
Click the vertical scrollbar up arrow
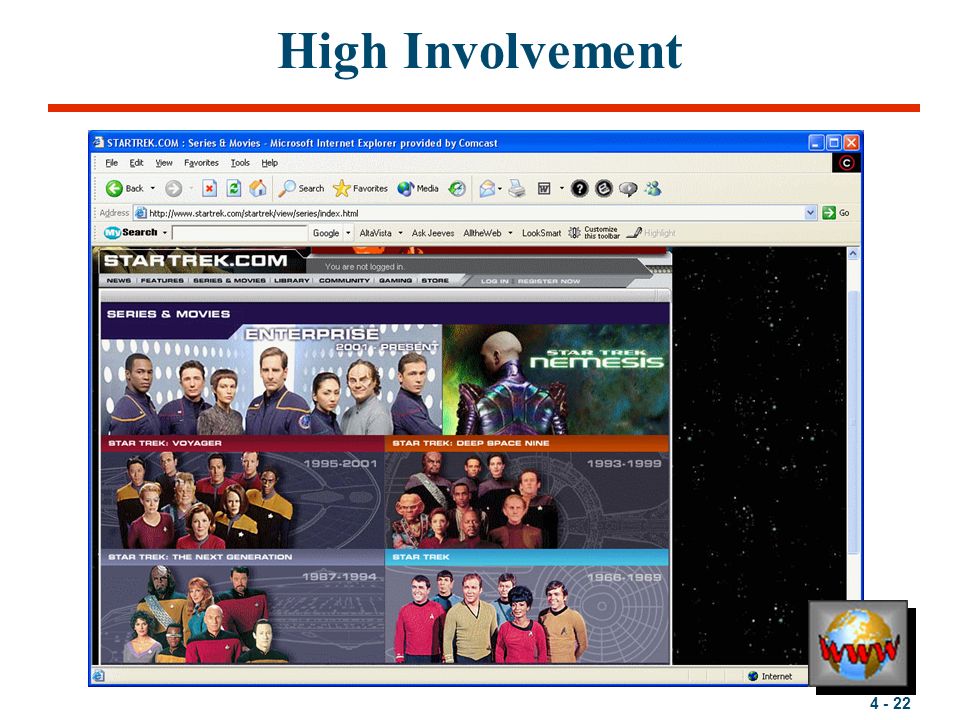[x=853, y=253]
